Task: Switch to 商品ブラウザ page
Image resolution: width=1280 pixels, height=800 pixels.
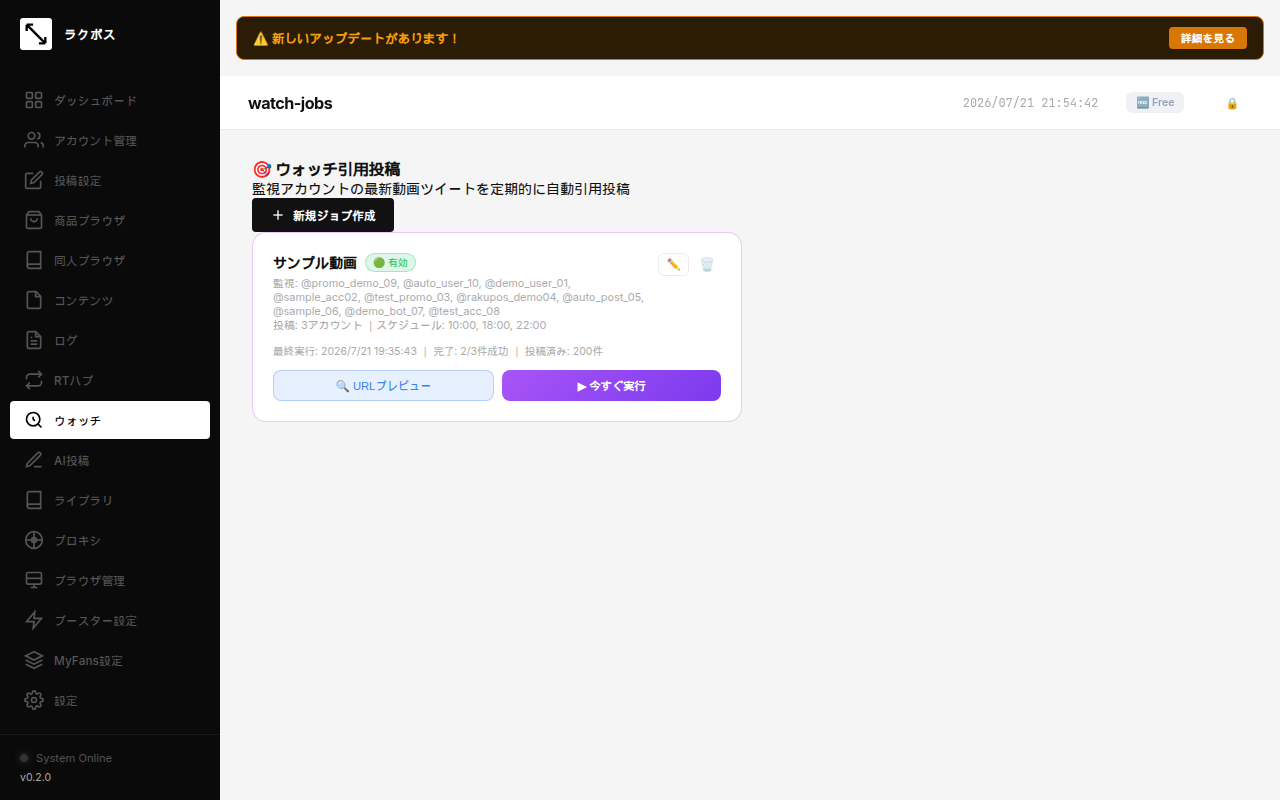Action: [110, 220]
